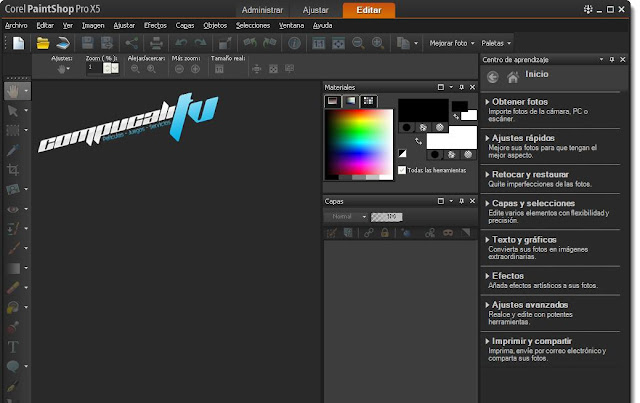
Task: Pin the Capas palette with pushpin icon
Action: 462,201
